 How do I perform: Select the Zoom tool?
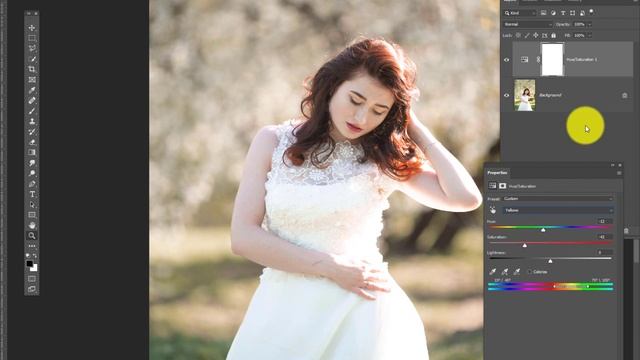(x=32, y=236)
